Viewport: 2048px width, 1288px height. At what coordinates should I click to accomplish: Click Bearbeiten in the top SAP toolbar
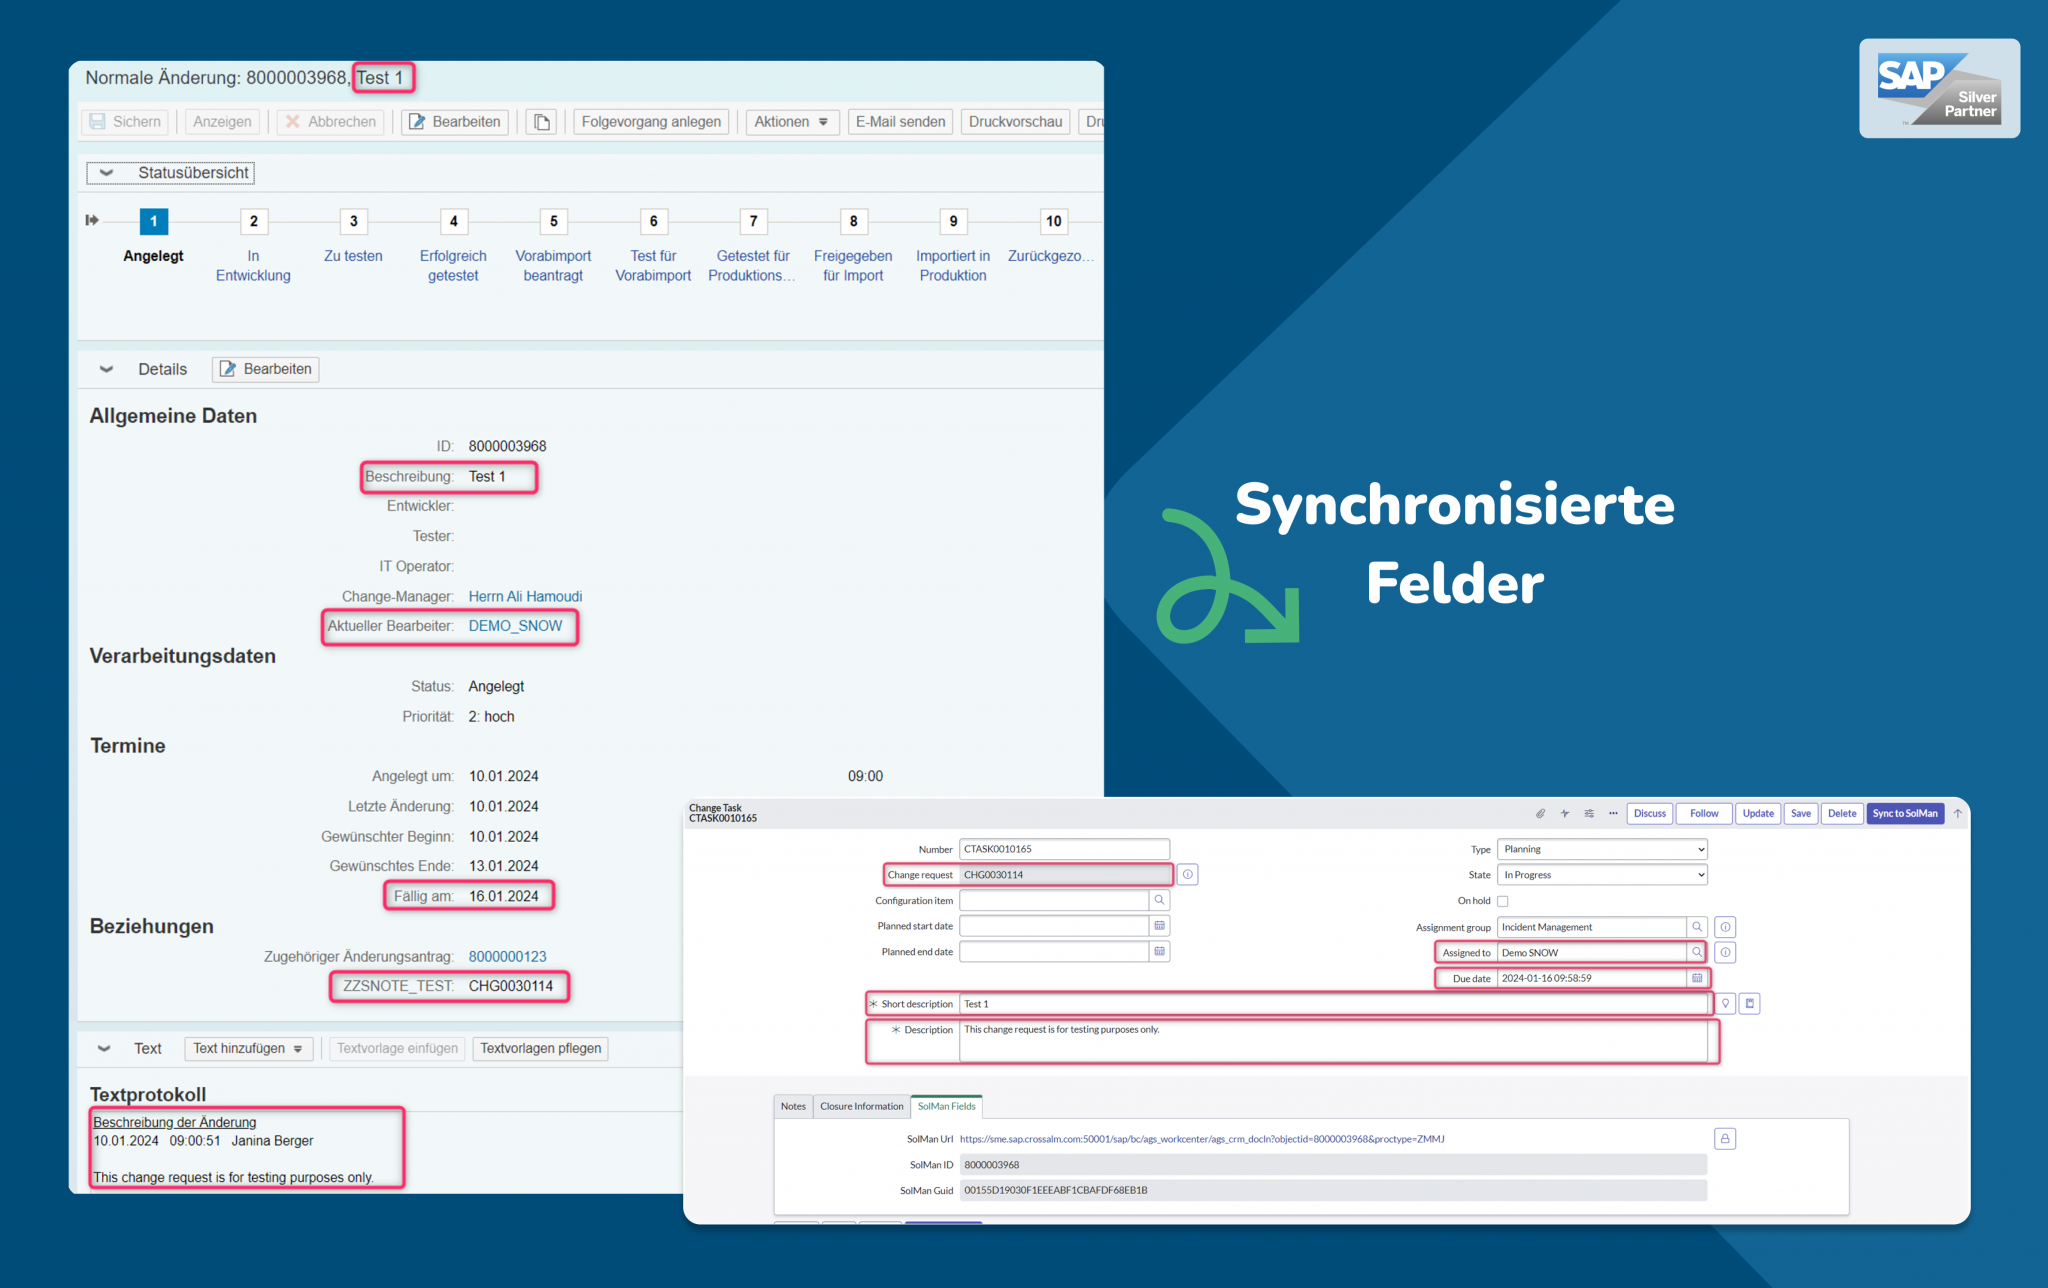[x=455, y=122]
